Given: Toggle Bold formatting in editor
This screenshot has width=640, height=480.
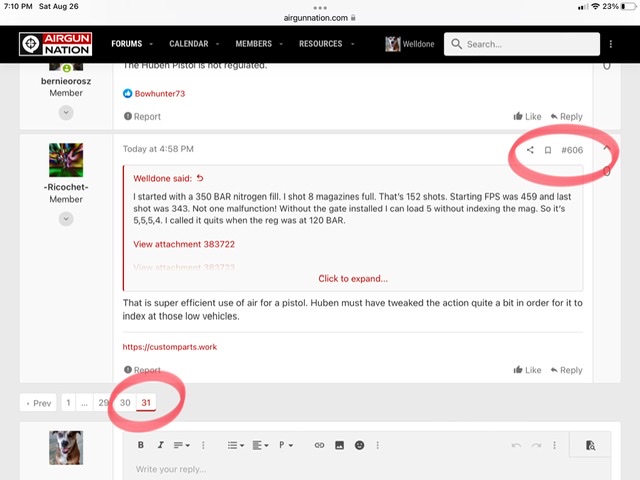Looking at the screenshot, I should tap(140, 445).
